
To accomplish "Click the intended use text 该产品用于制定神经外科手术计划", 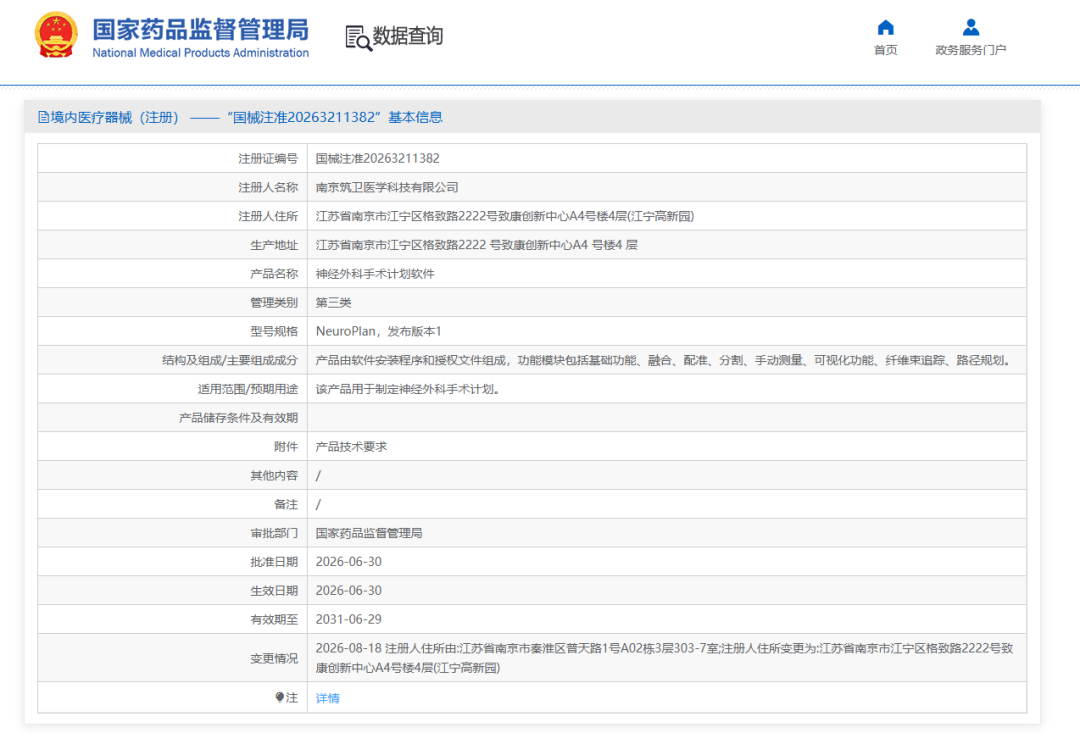I will (x=408, y=389).
